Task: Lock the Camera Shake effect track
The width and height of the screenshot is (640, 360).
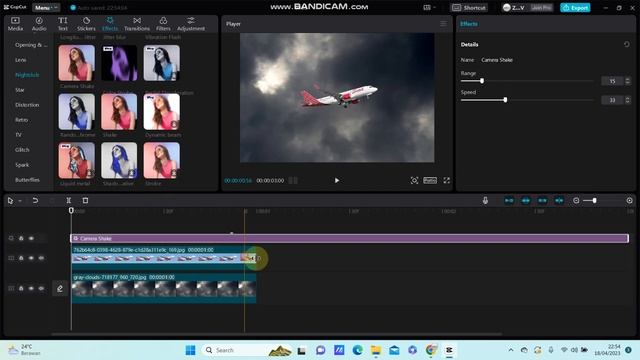Action: [x=21, y=238]
